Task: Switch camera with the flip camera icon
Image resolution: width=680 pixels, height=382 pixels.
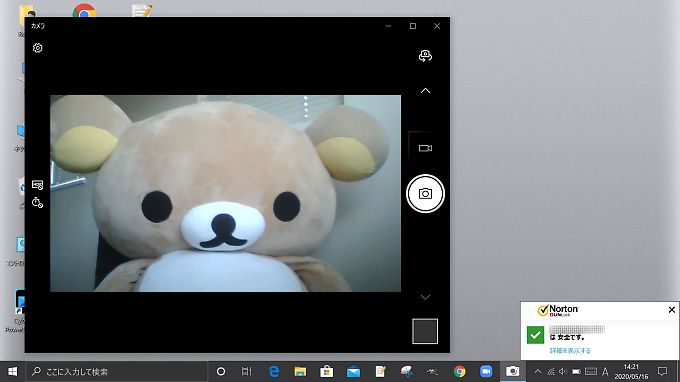Action: (425, 56)
